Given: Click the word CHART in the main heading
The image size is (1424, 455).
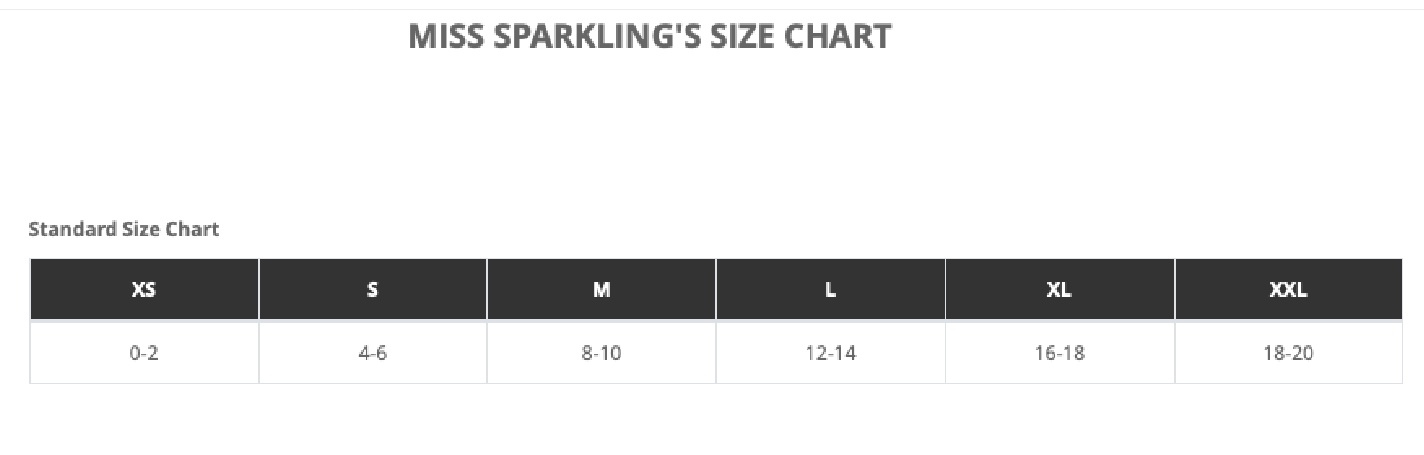Looking at the screenshot, I should (838, 37).
